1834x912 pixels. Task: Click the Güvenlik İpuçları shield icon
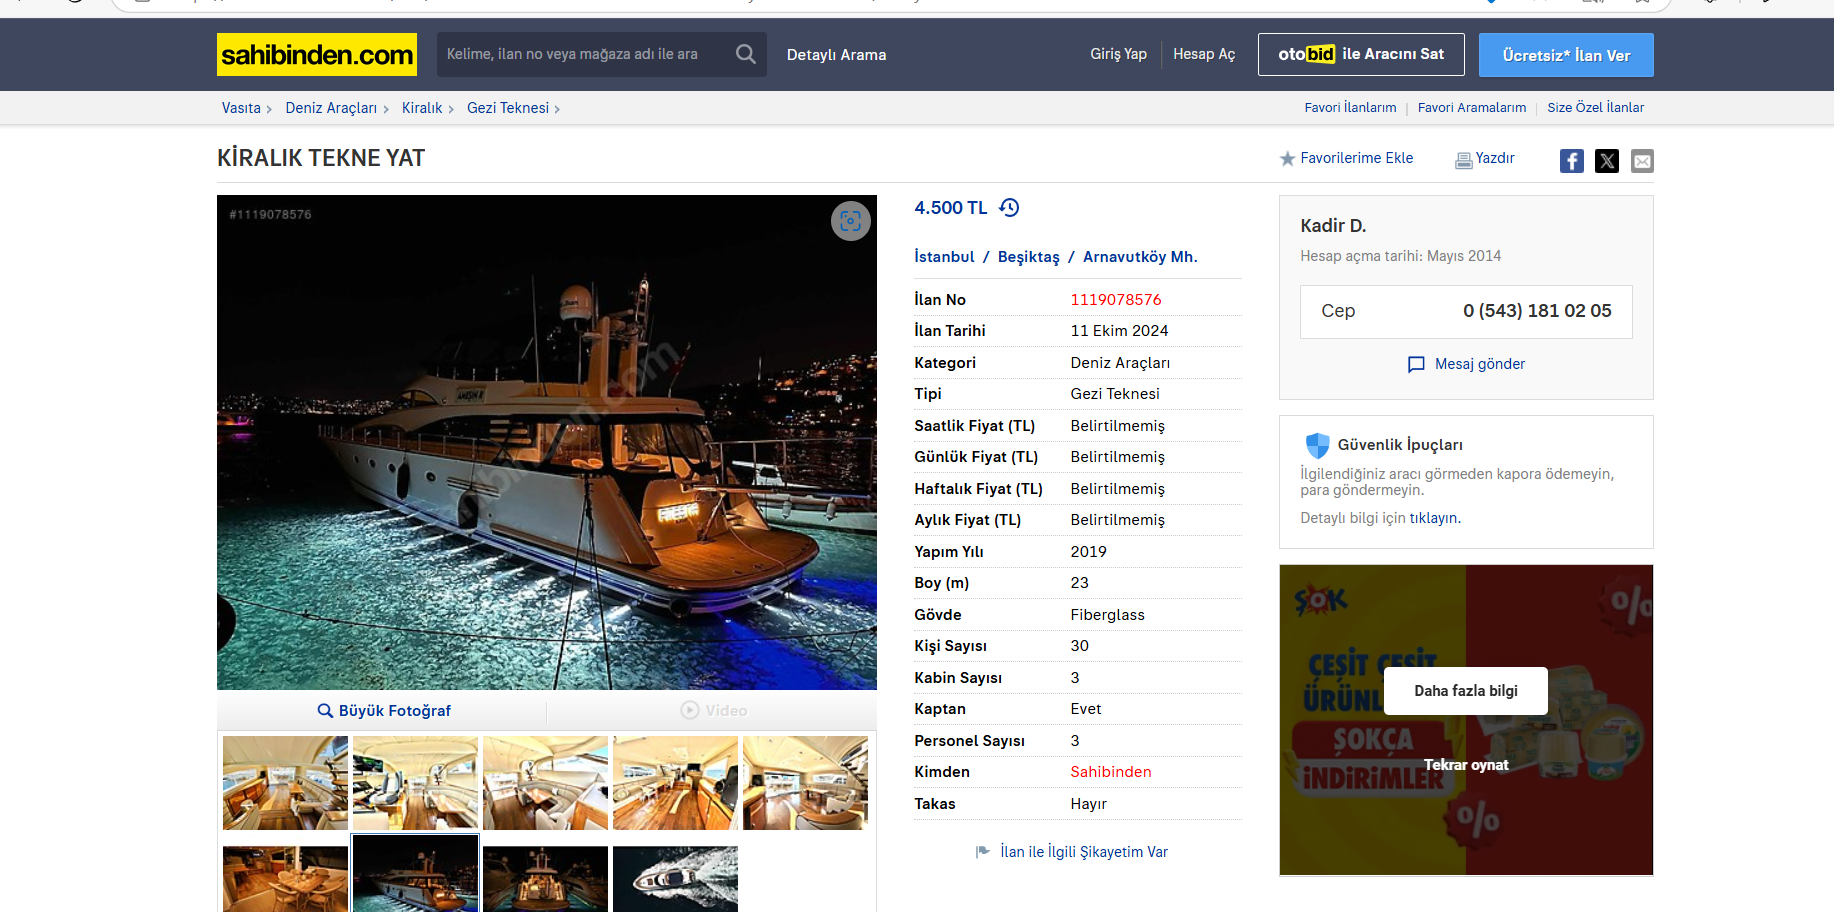(1317, 445)
